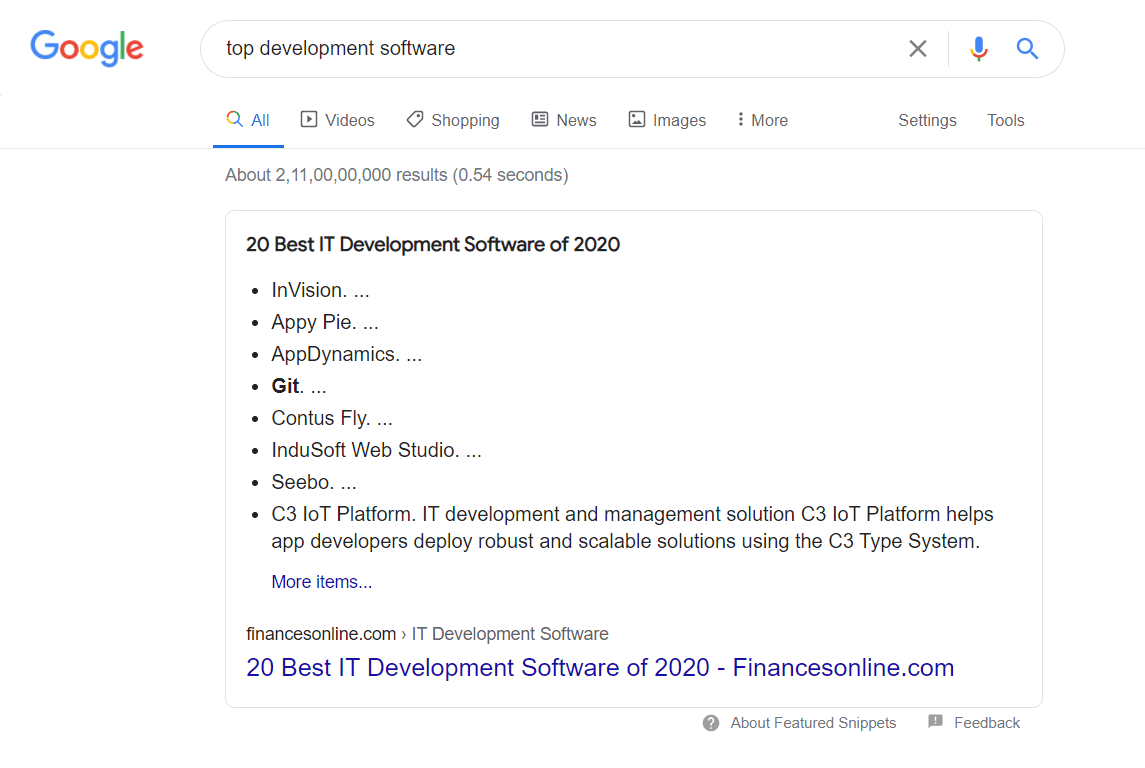Expand the More menu

[762, 120]
